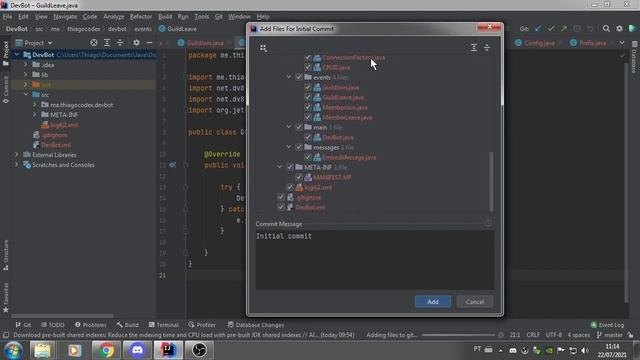This screenshot has width=640, height=360.
Task: Expand External Libraries node
Action: point(17,155)
